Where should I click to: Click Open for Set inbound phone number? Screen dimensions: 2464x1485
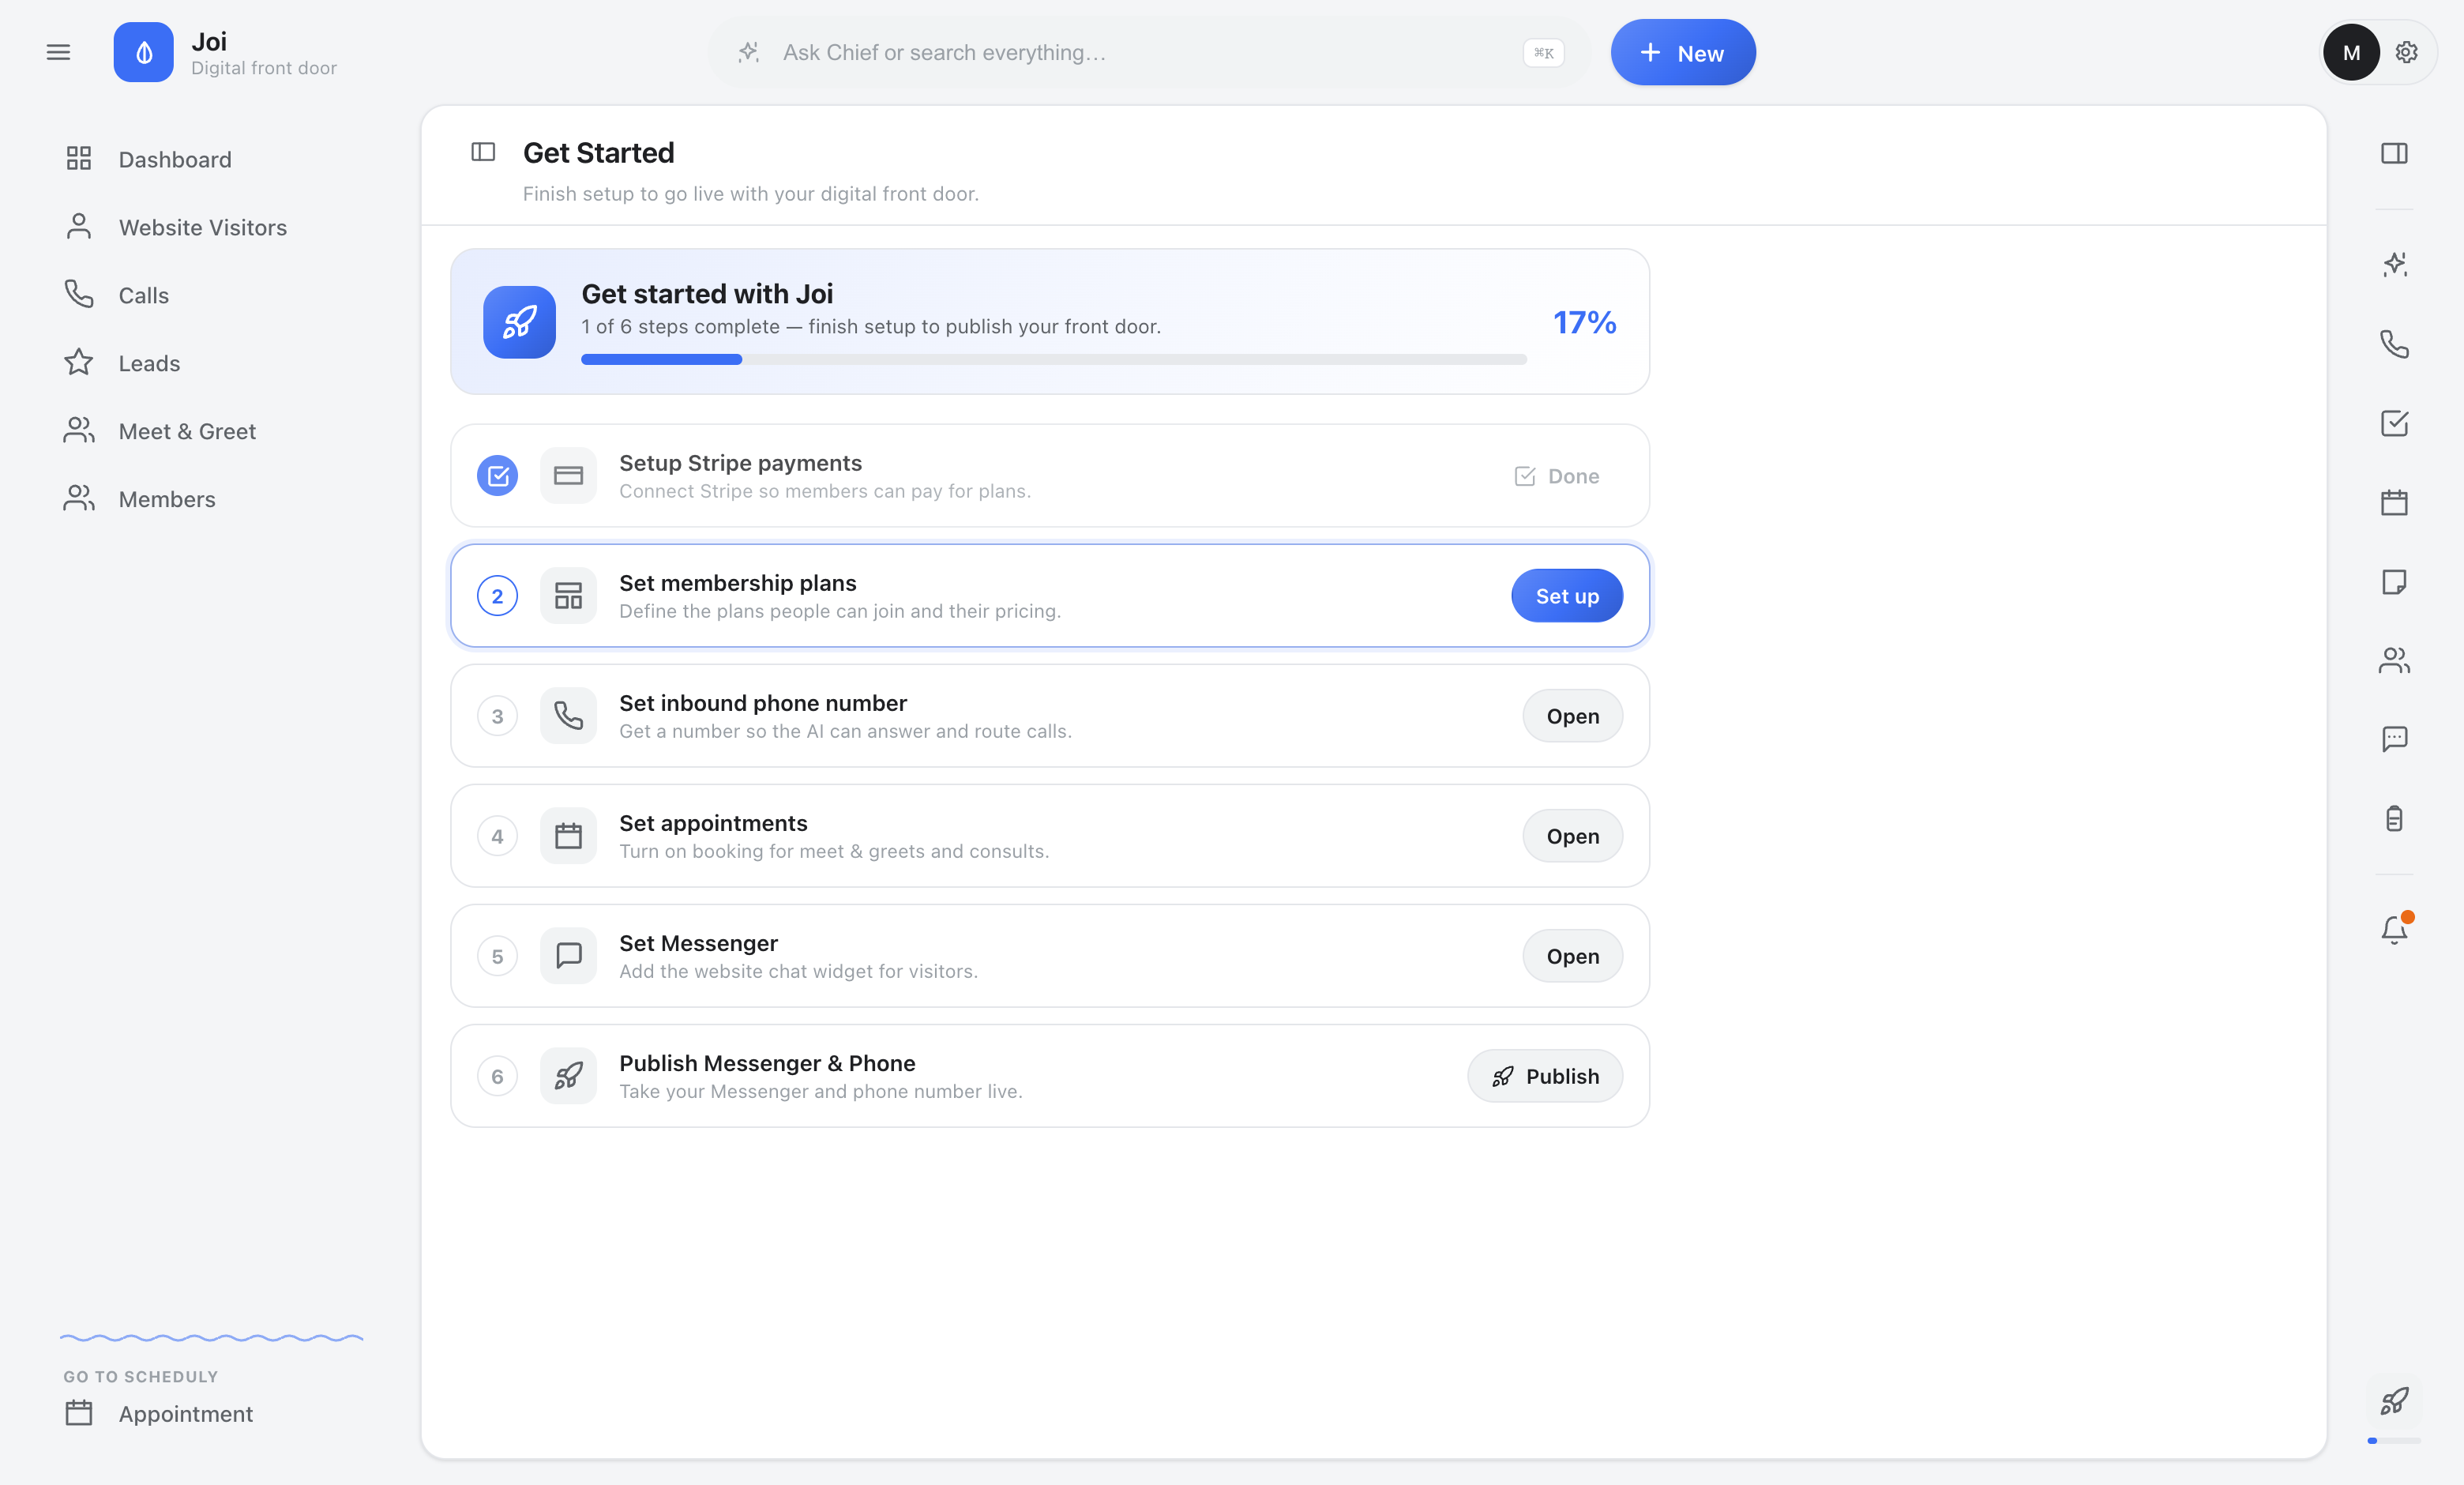pos(1573,716)
